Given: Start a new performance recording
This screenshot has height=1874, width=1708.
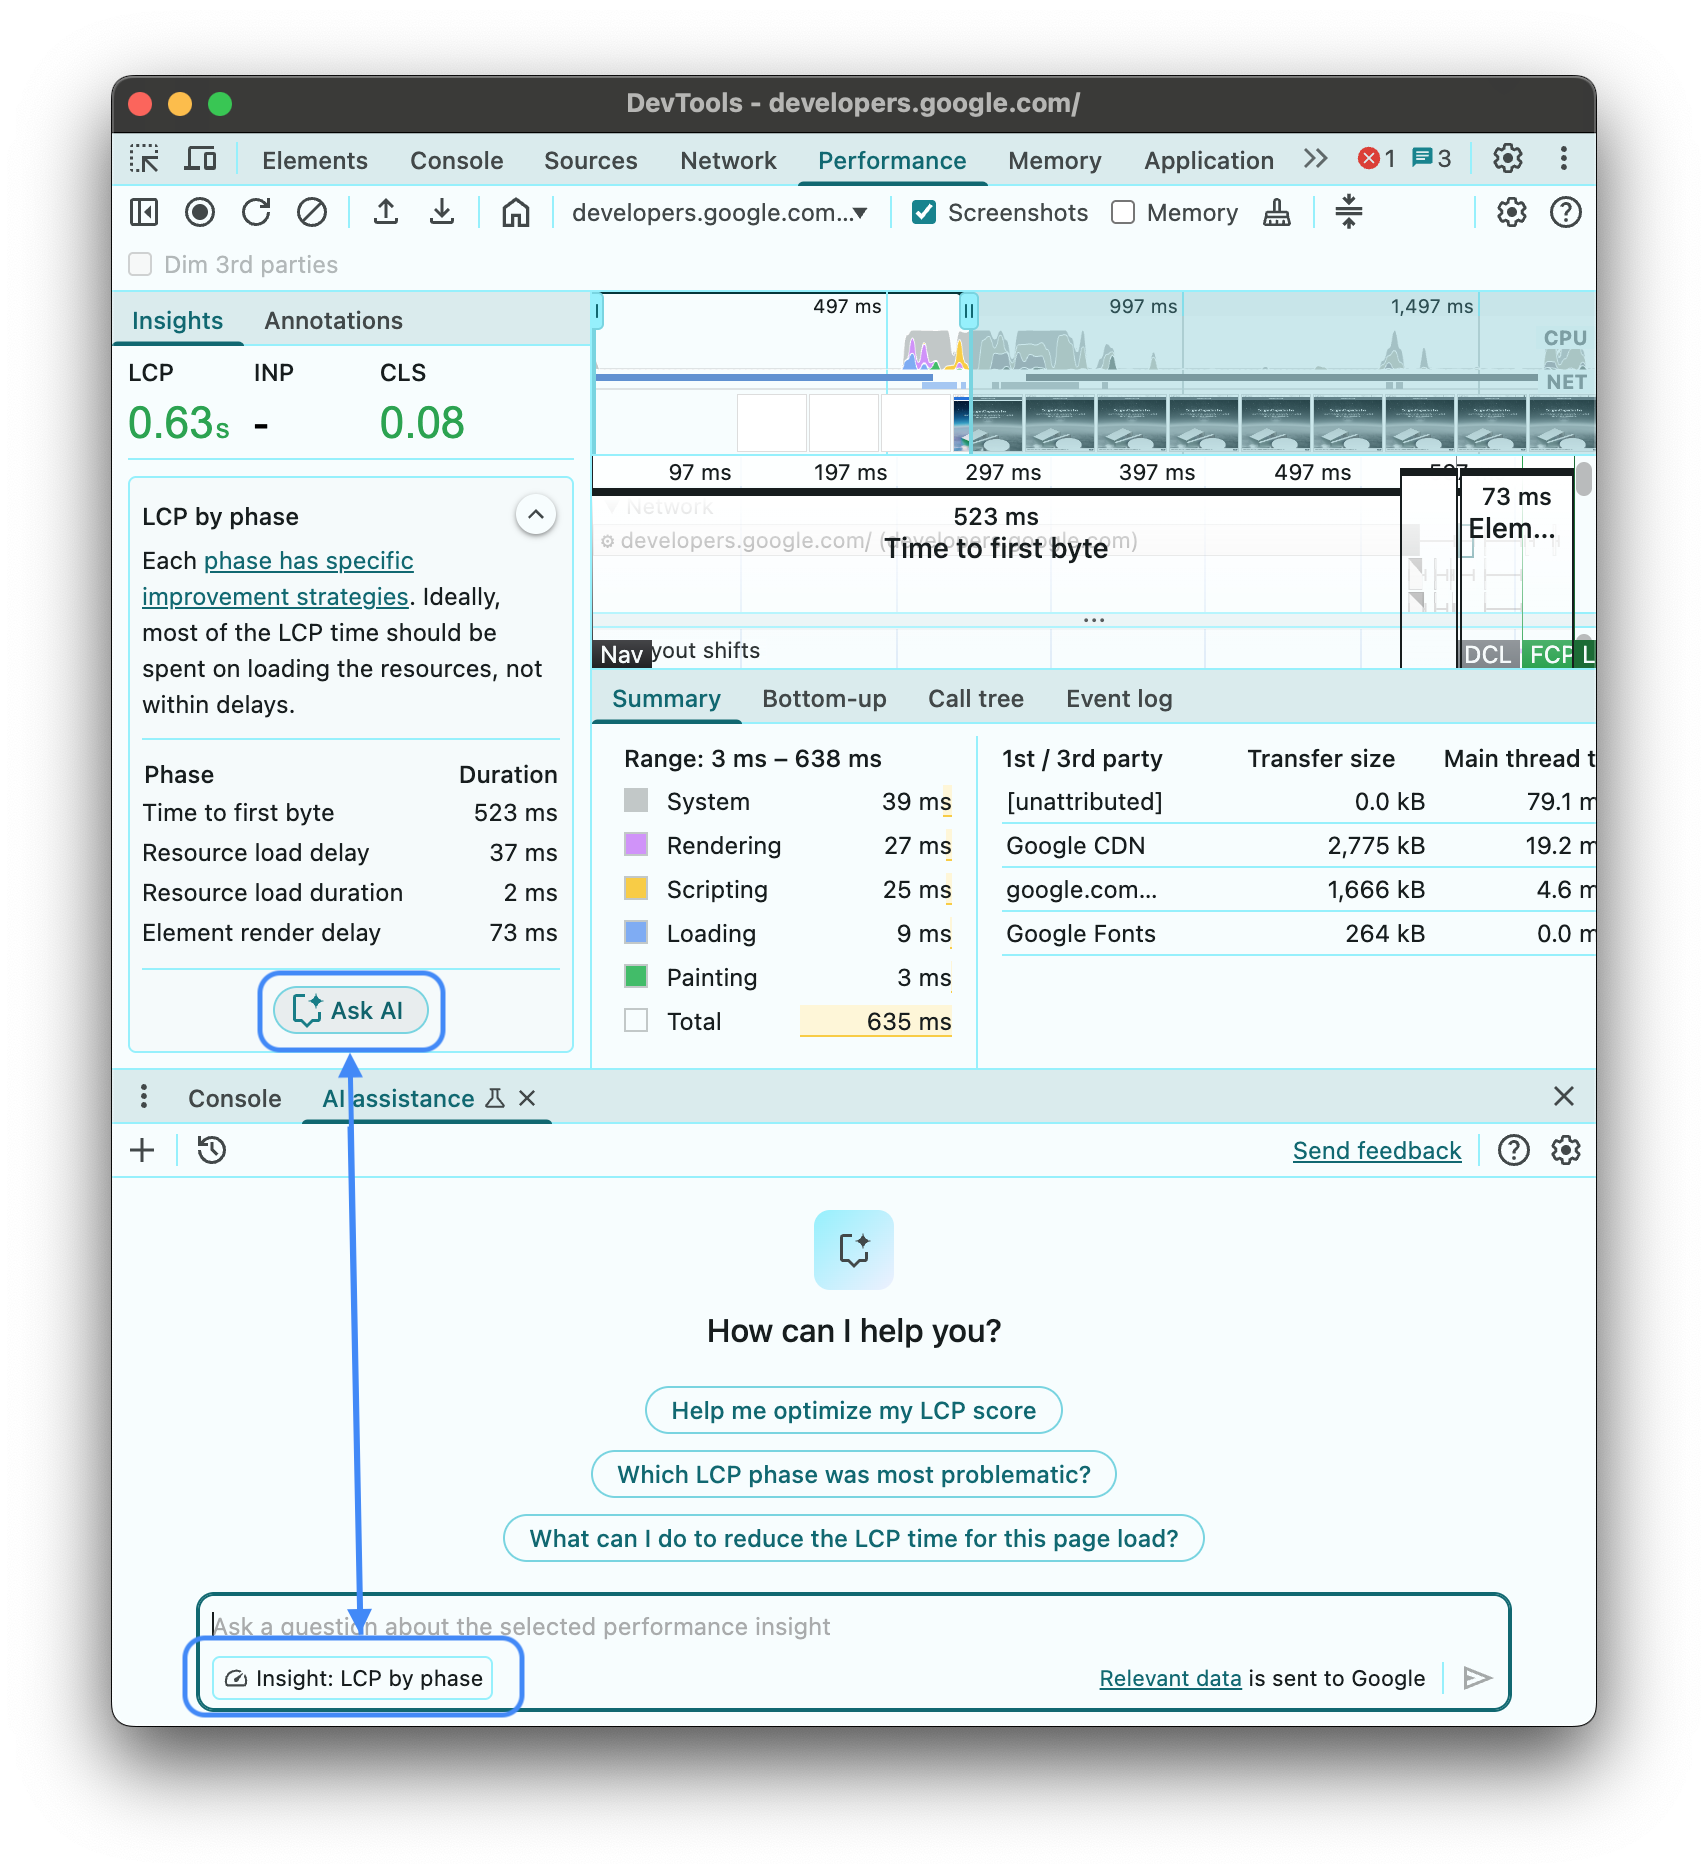Looking at the screenshot, I should 200,212.
